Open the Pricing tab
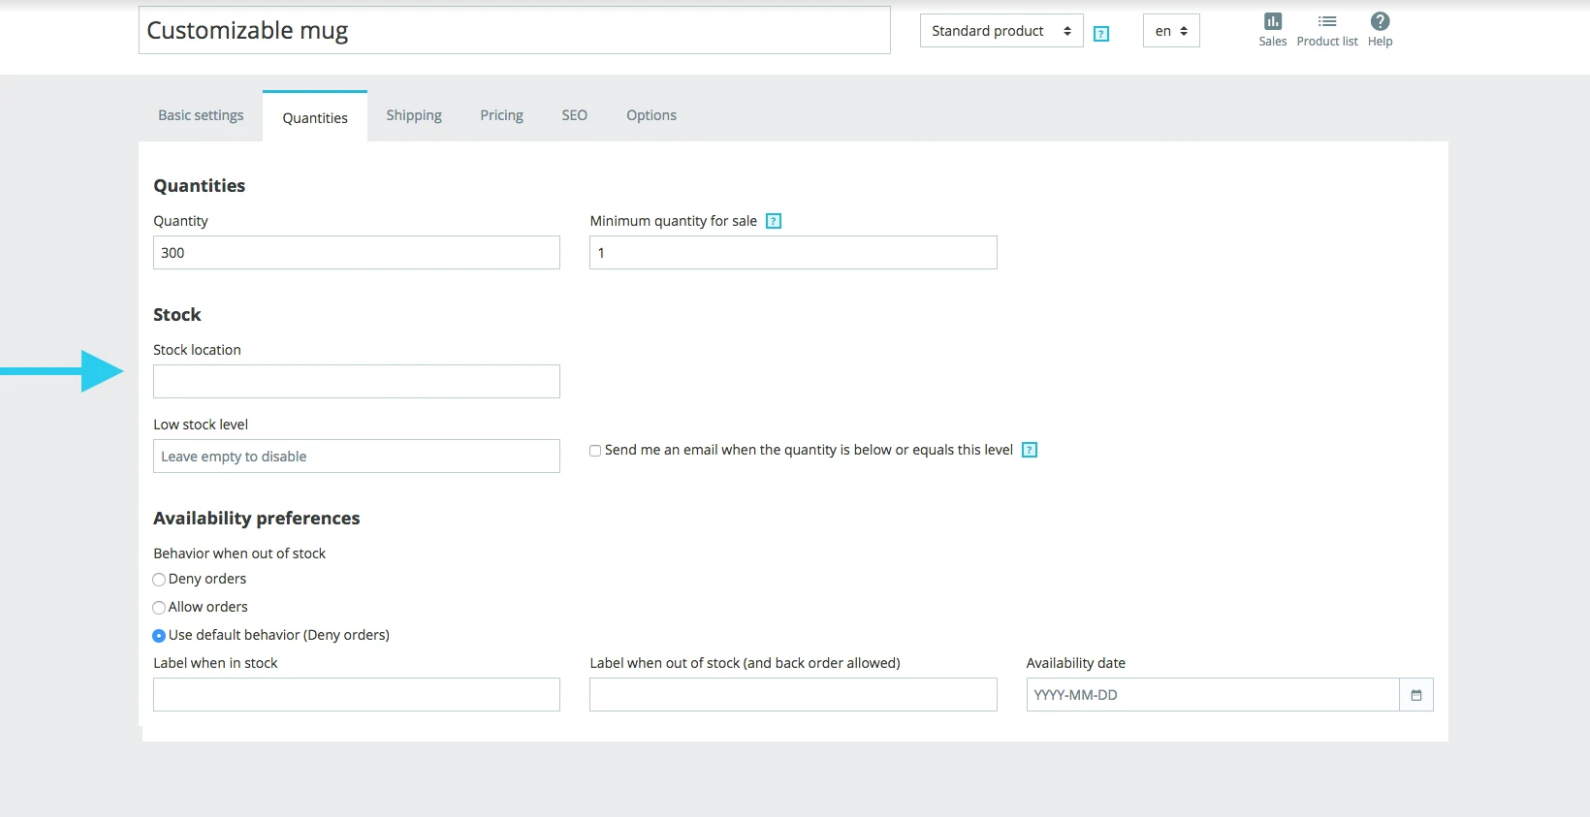1590x817 pixels. (501, 115)
